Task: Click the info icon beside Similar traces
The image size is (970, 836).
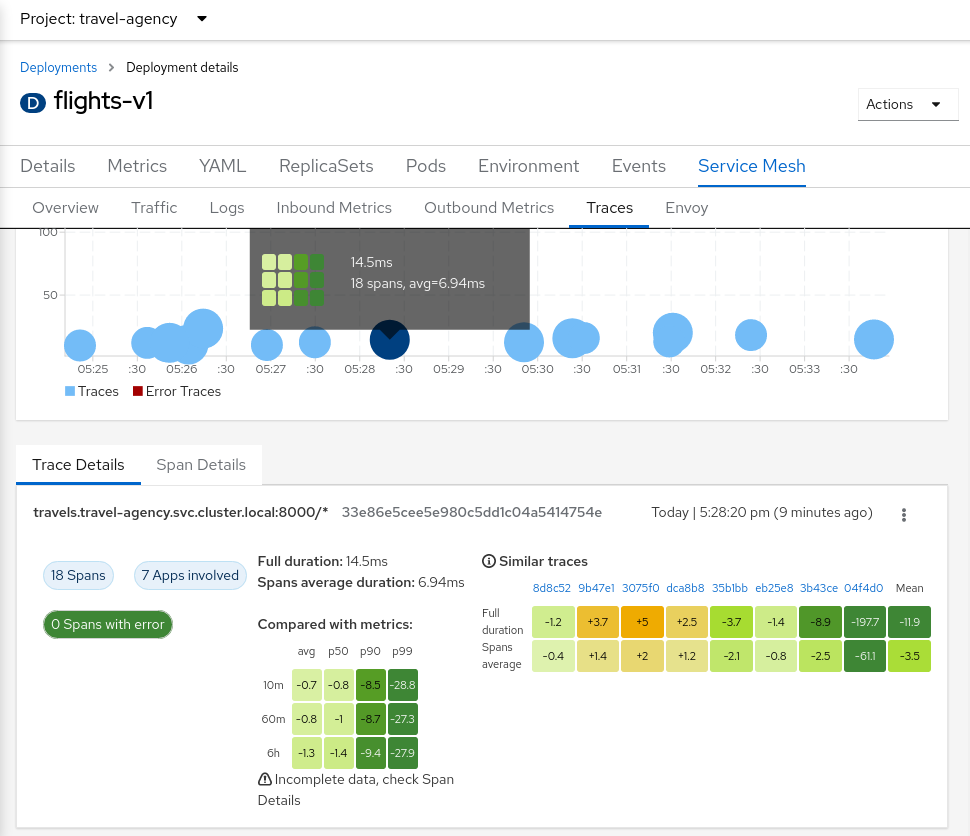Action: tap(489, 561)
